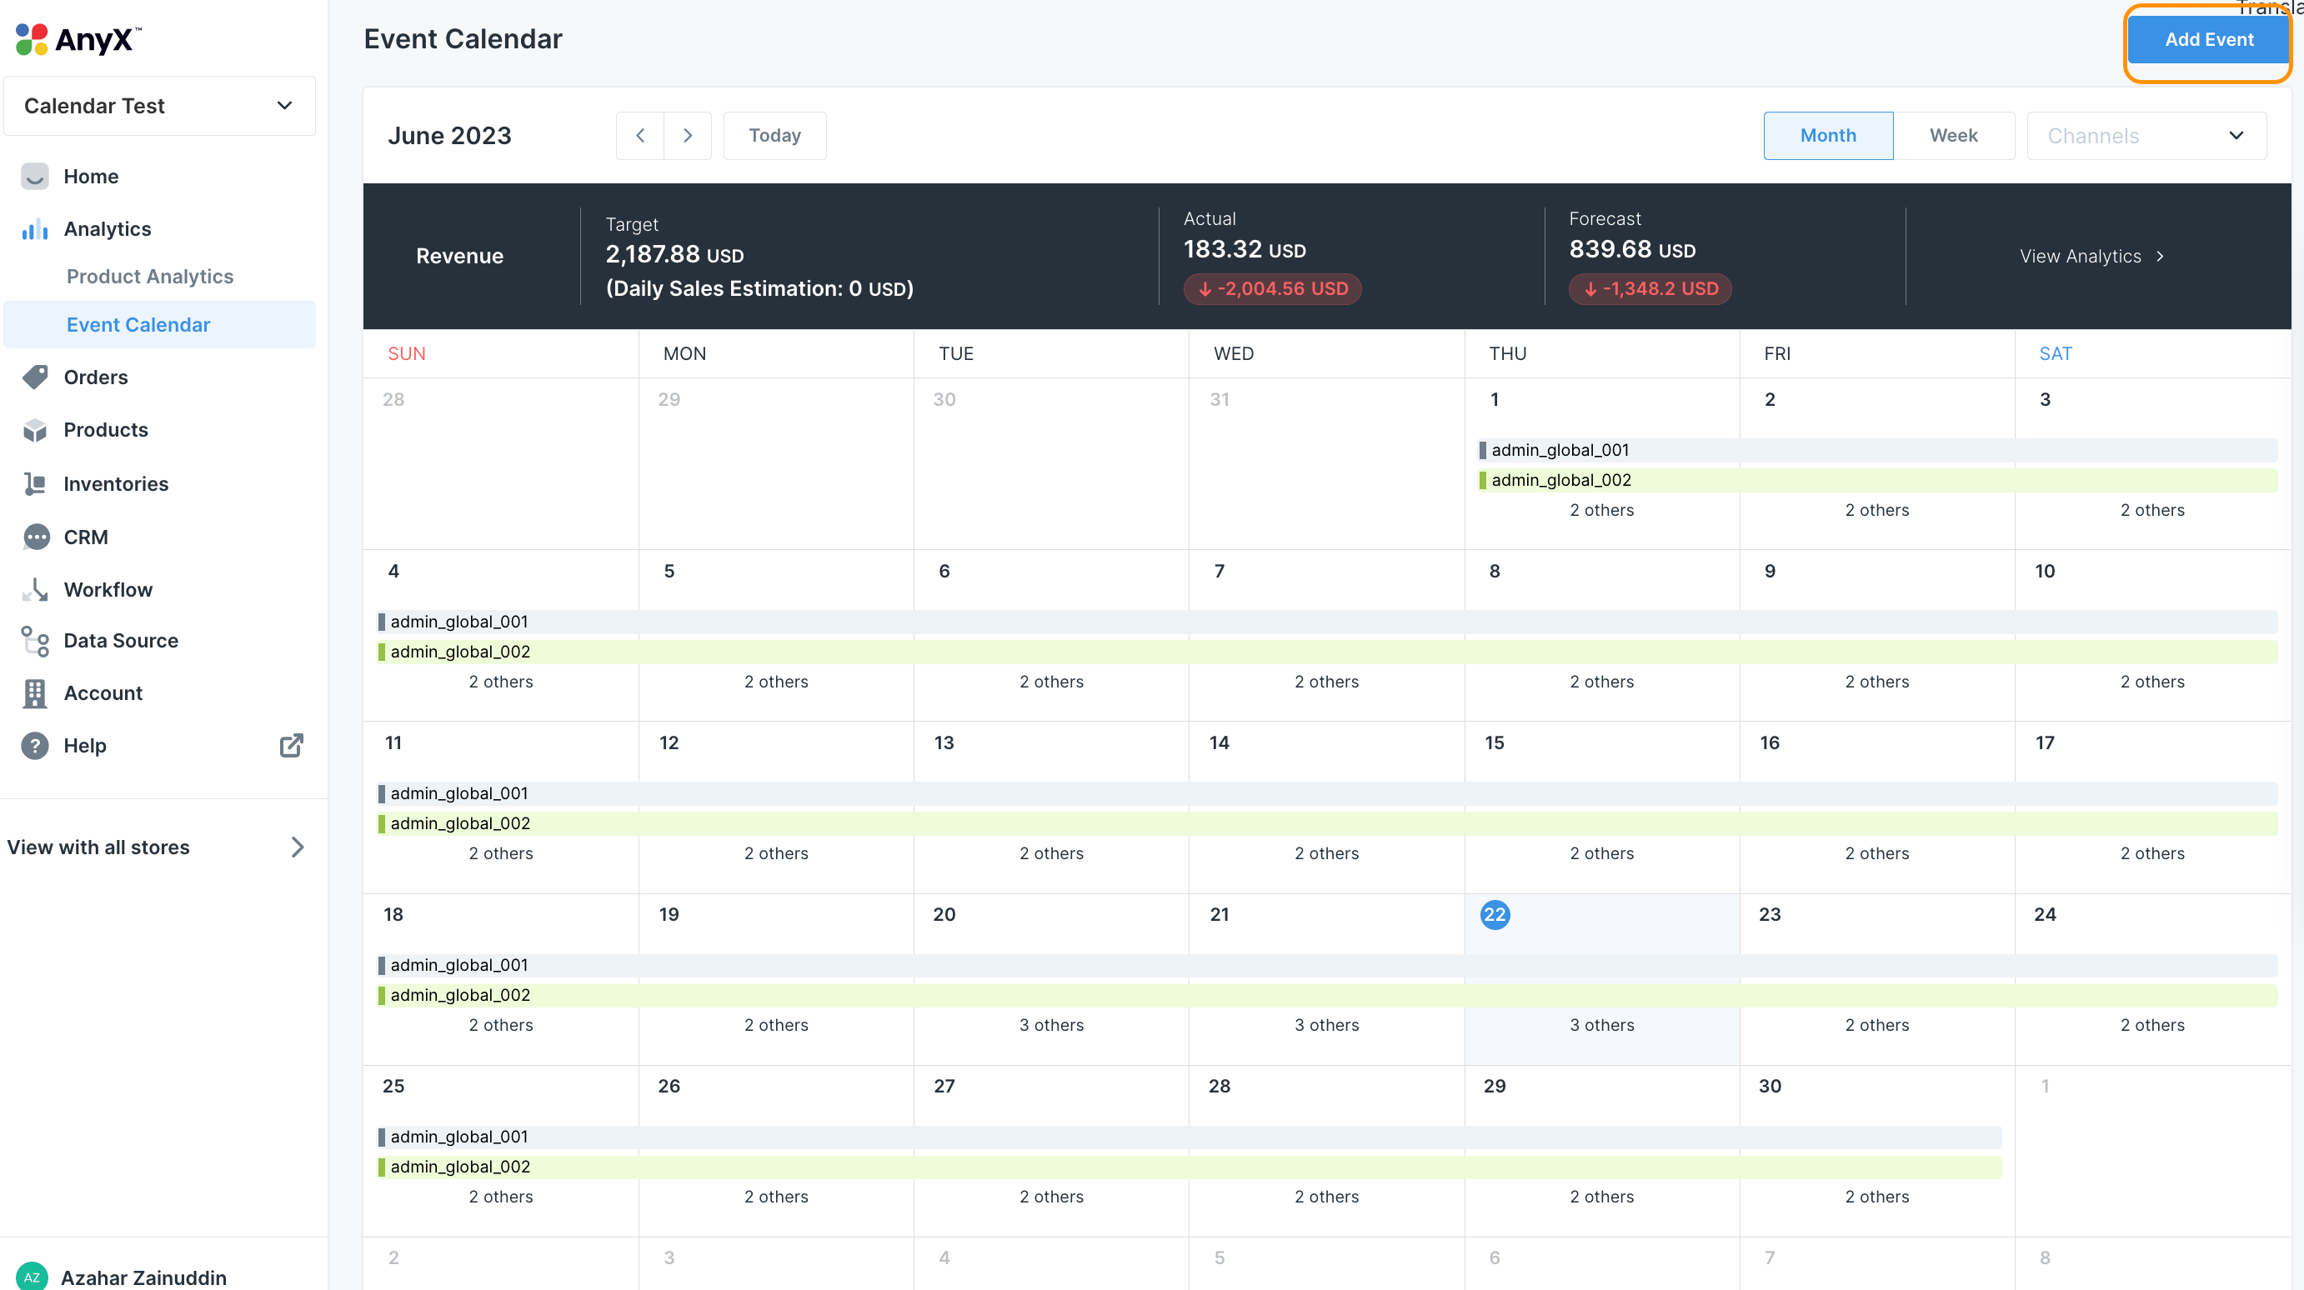2304x1290 pixels.
Task: Click the Home sidebar icon
Action: point(35,176)
